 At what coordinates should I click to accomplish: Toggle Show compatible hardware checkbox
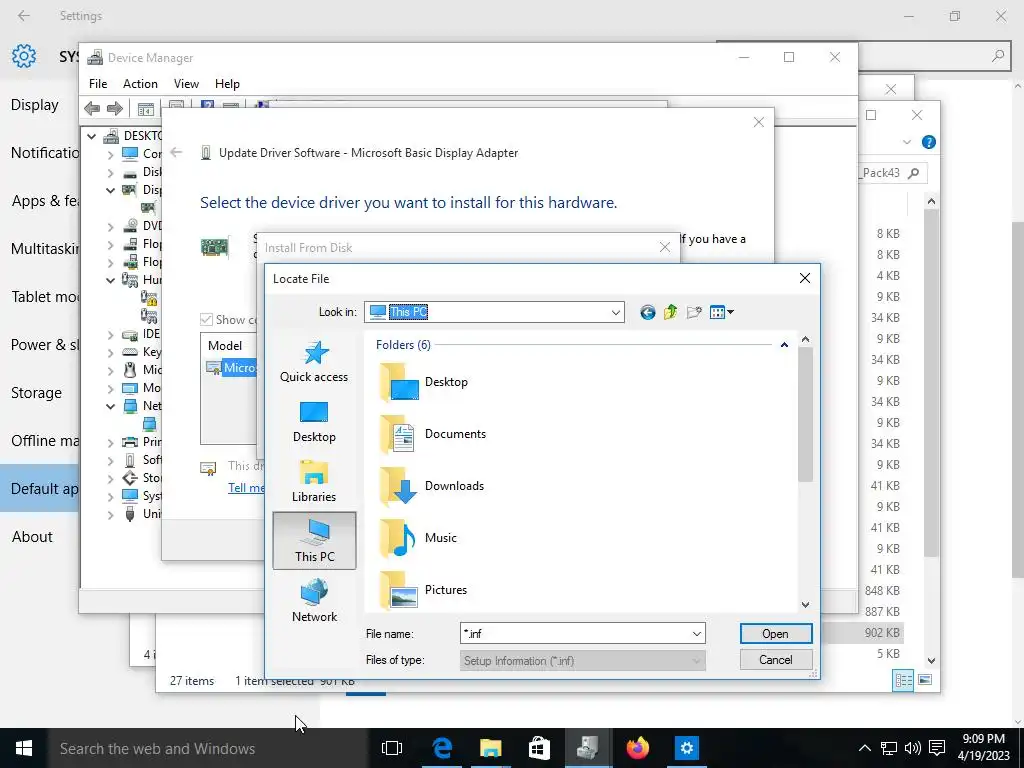206,319
